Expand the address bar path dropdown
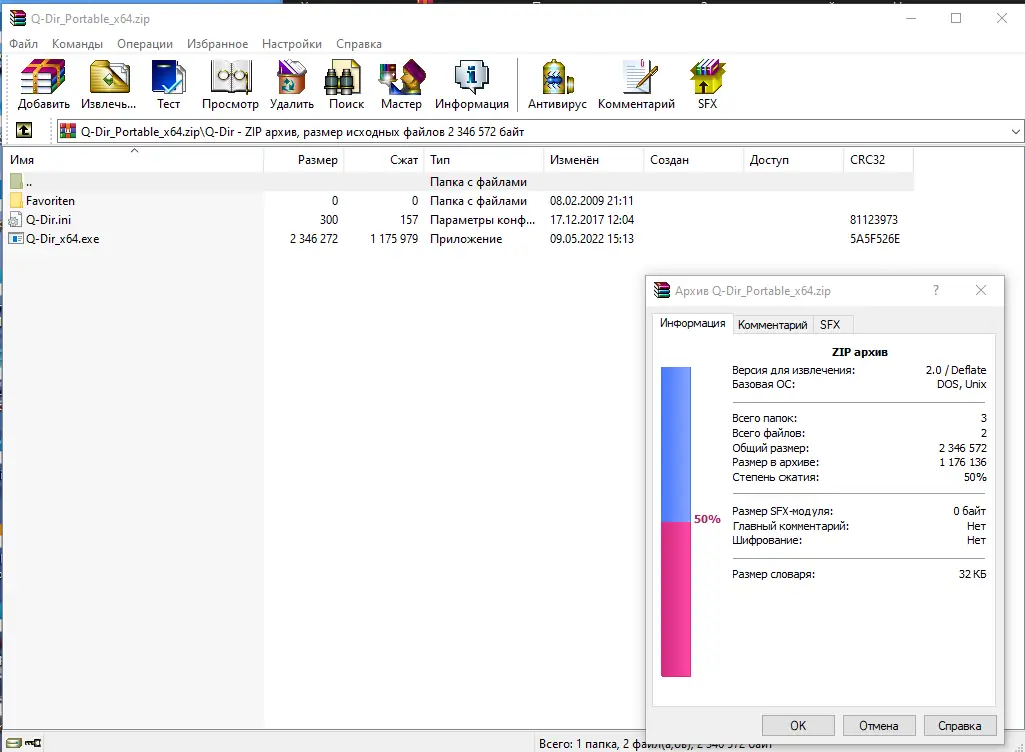 coord(1015,131)
